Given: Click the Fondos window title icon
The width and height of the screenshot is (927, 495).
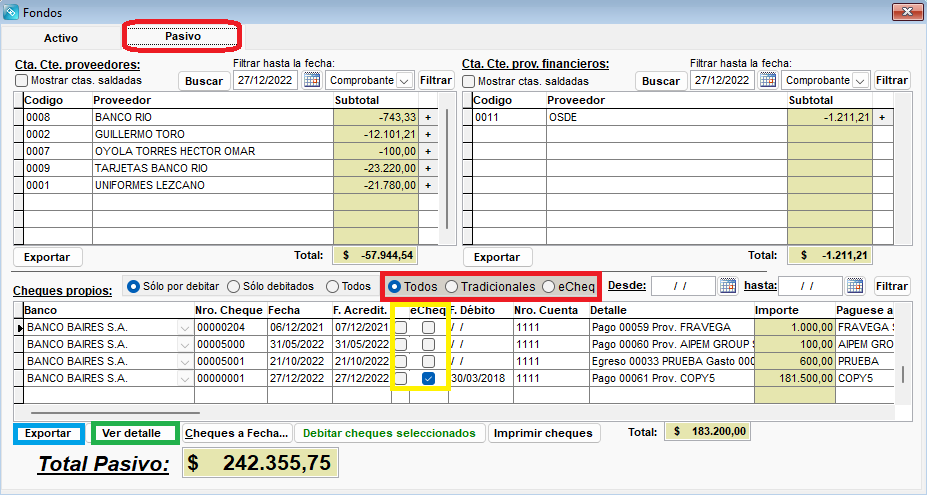Looking at the screenshot, I should [x=11, y=12].
